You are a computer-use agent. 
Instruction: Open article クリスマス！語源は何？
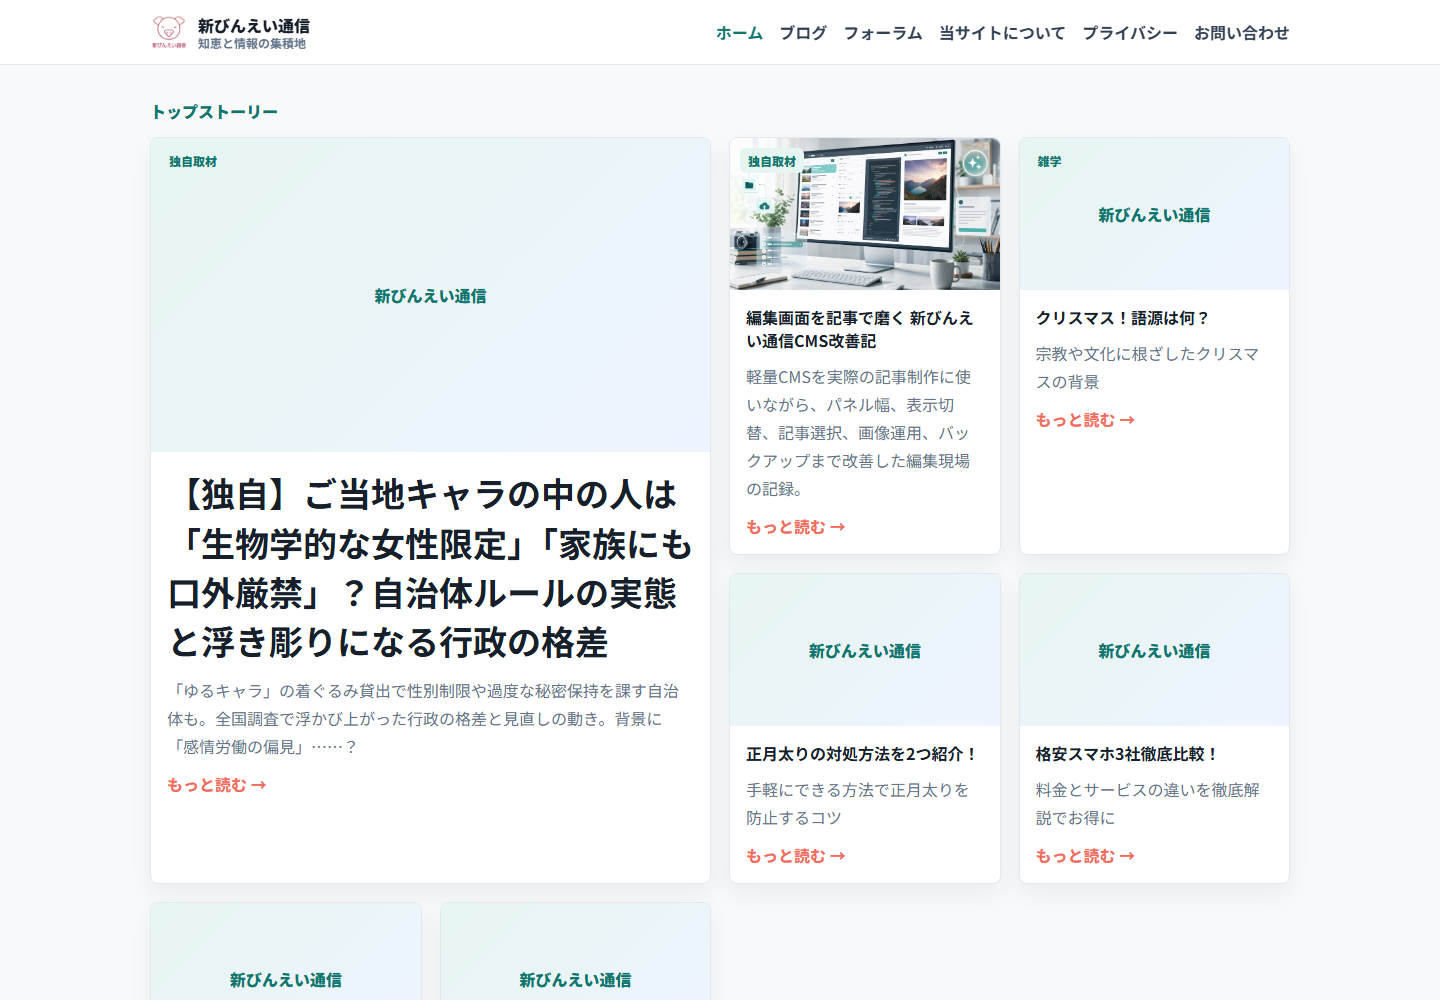pyautogui.click(x=1123, y=318)
